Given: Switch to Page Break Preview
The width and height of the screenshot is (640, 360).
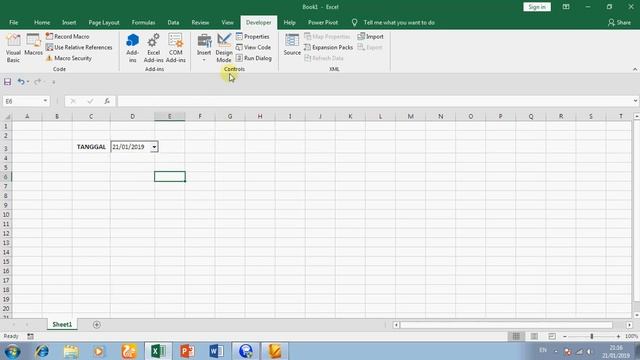Looking at the screenshot, I should point(552,336).
